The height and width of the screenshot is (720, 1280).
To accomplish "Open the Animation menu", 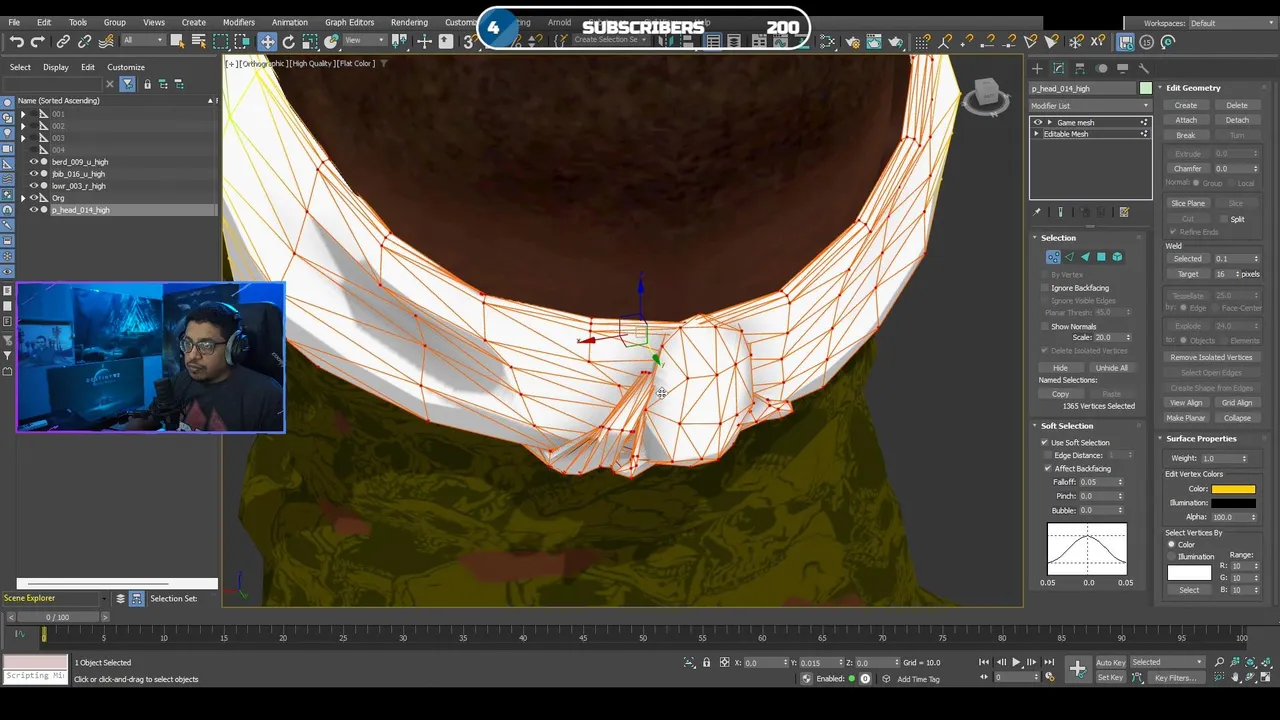I will [x=290, y=22].
